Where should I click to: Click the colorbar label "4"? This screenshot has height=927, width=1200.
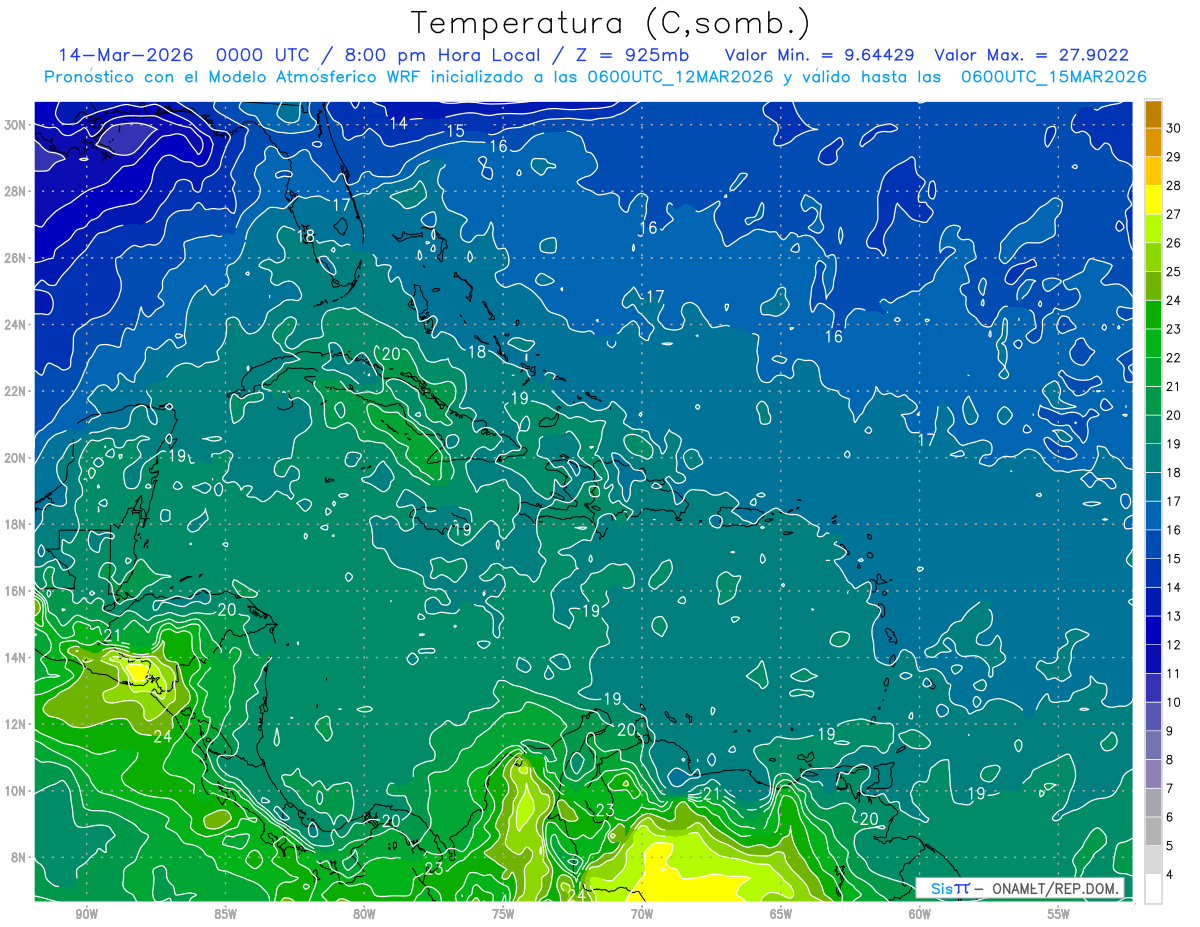1171,875
